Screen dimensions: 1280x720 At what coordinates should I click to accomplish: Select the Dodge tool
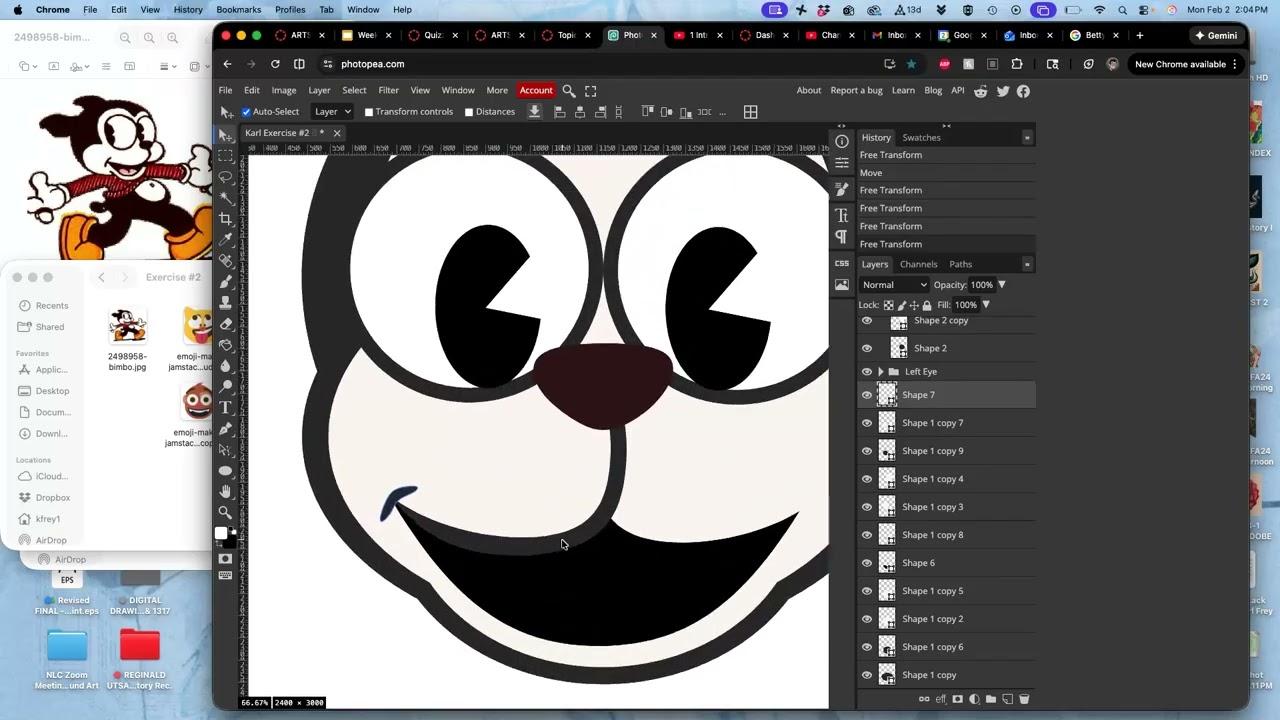coord(226,386)
